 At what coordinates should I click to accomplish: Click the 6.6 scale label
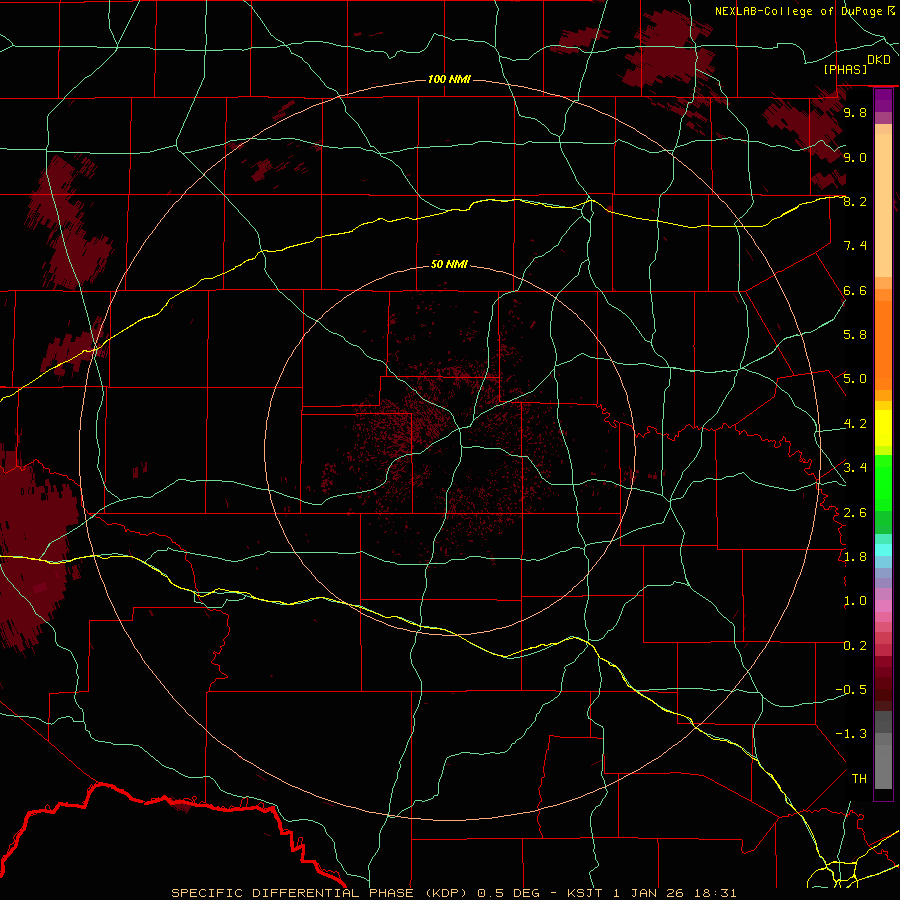[x=855, y=290]
